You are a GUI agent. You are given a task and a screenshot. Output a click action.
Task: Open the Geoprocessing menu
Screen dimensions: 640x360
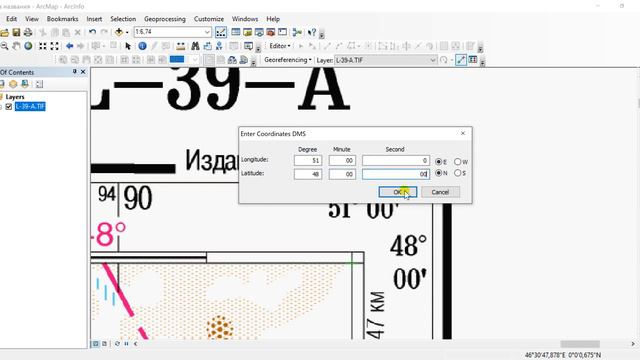[x=164, y=19]
